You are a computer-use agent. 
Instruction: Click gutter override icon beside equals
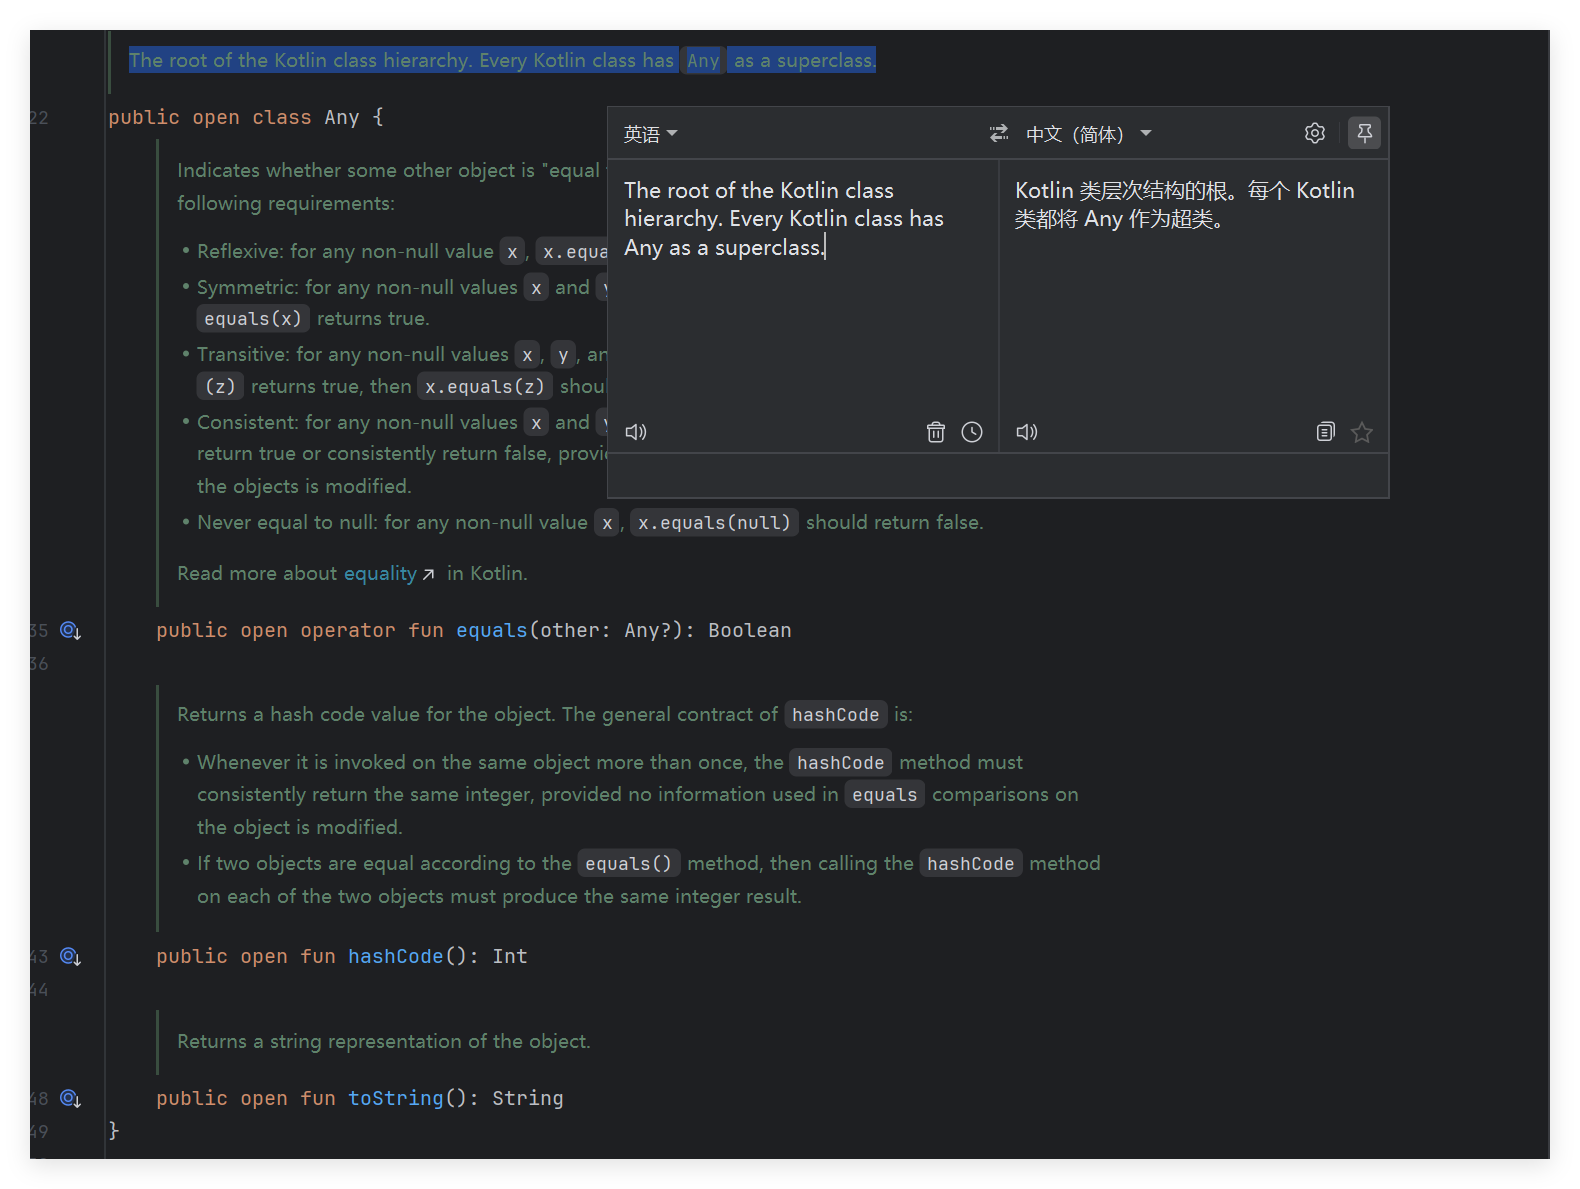71,630
